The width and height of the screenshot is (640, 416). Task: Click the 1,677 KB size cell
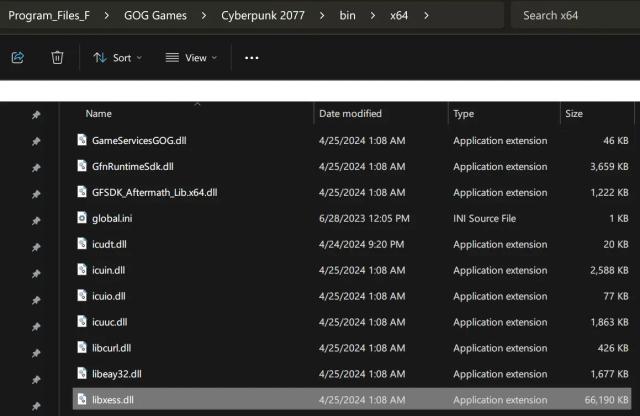[609, 374]
